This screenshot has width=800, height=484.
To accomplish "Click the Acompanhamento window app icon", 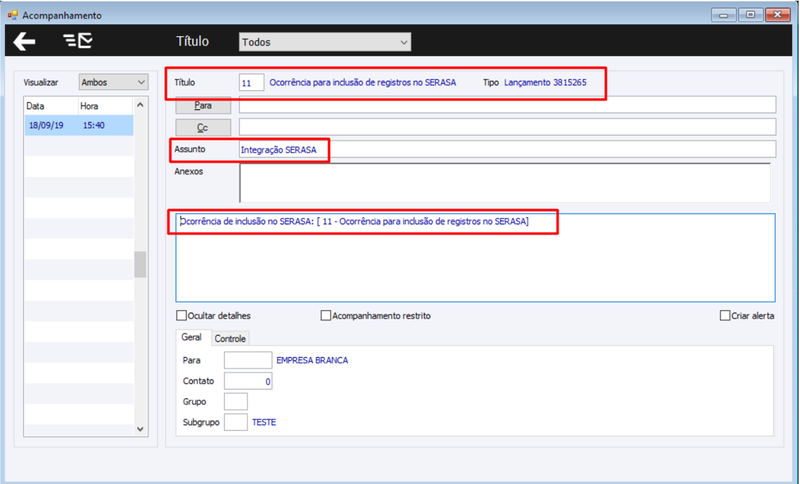I will point(12,15).
